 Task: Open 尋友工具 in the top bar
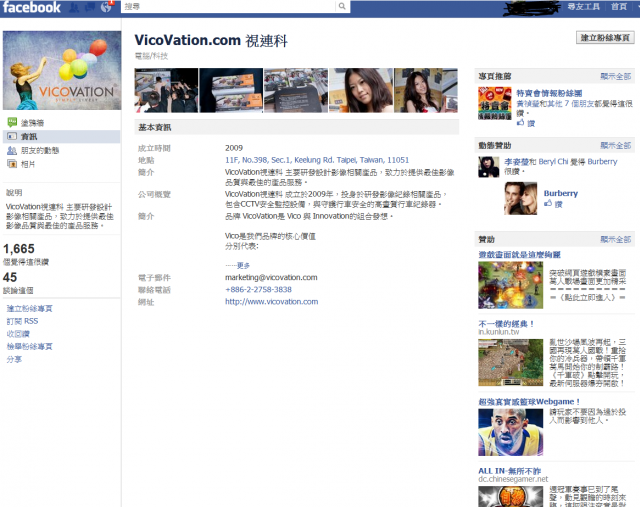(584, 7)
